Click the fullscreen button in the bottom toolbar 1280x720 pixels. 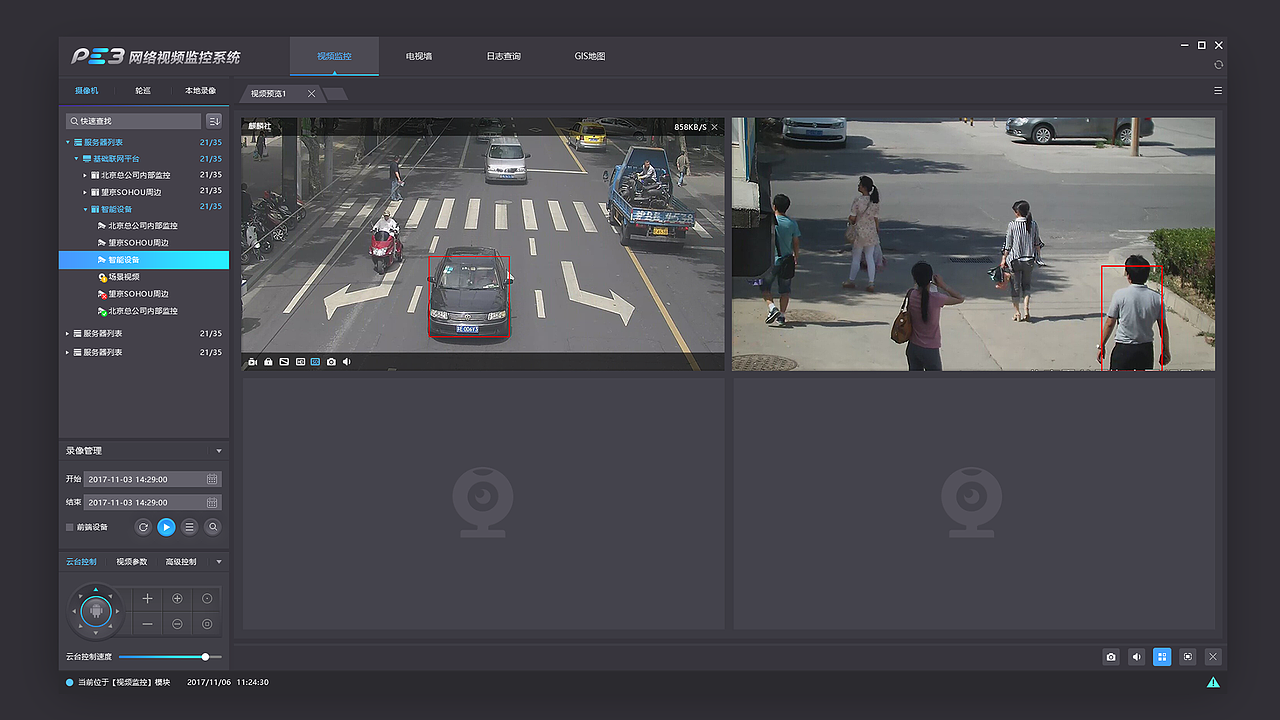pyautogui.click(x=1187, y=657)
